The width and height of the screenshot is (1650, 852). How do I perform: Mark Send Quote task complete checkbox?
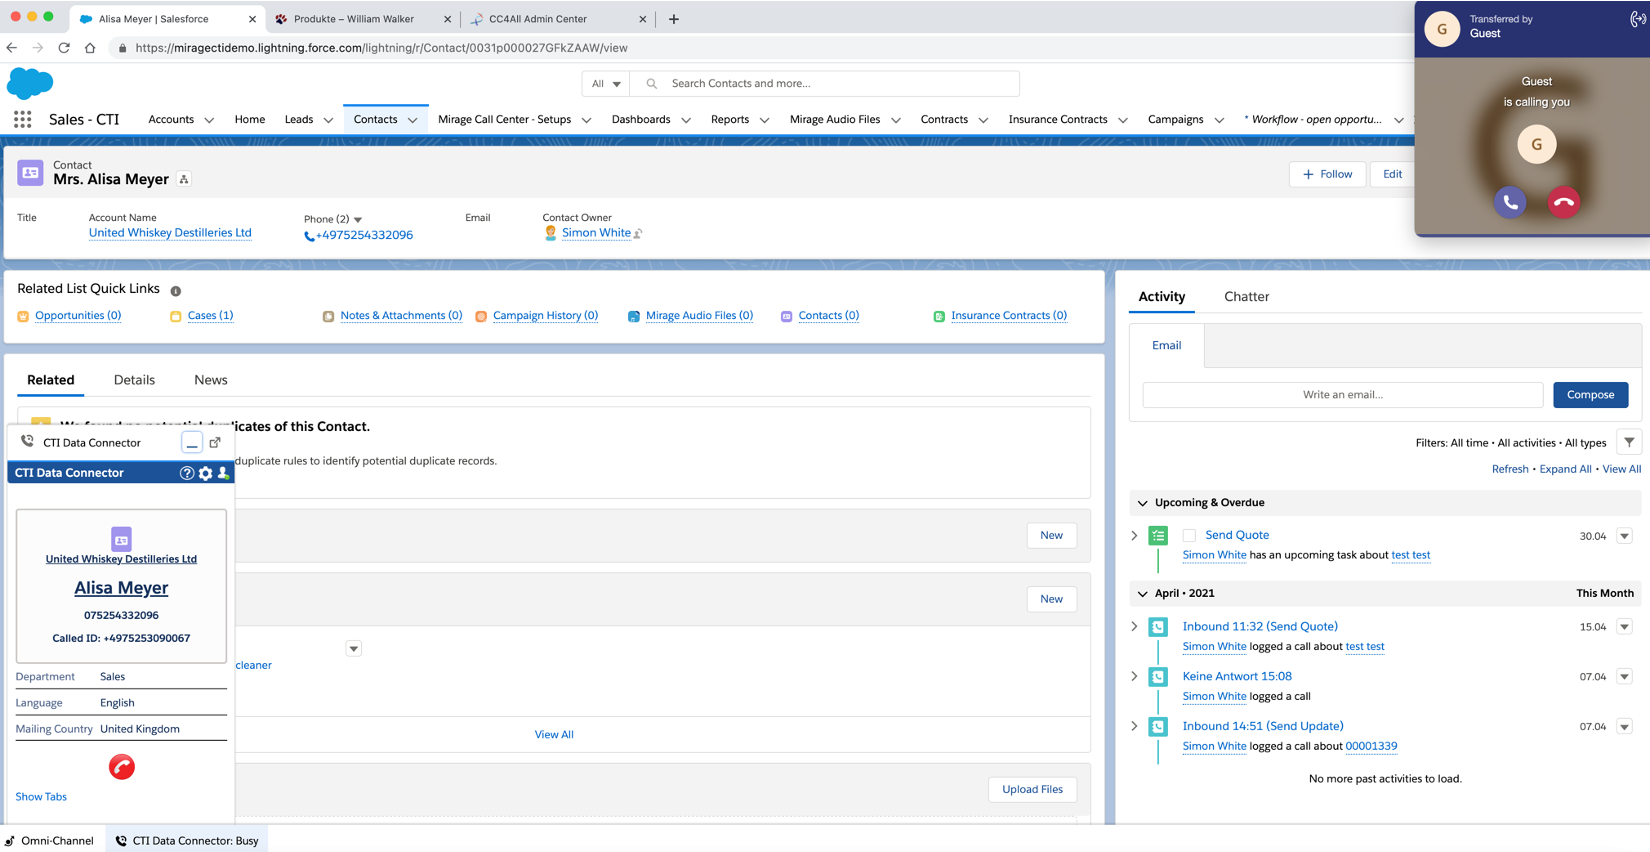click(1189, 536)
